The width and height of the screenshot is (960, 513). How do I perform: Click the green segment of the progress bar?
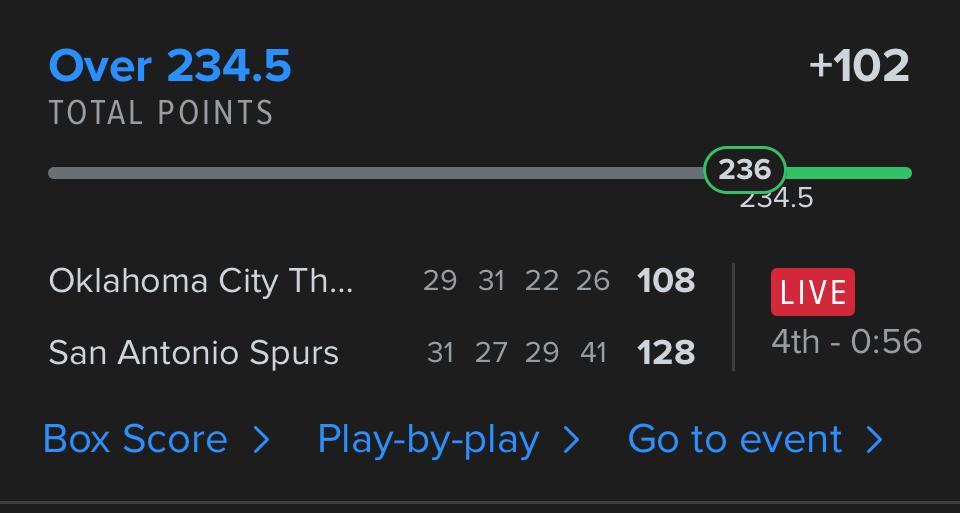(x=848, y=173)
